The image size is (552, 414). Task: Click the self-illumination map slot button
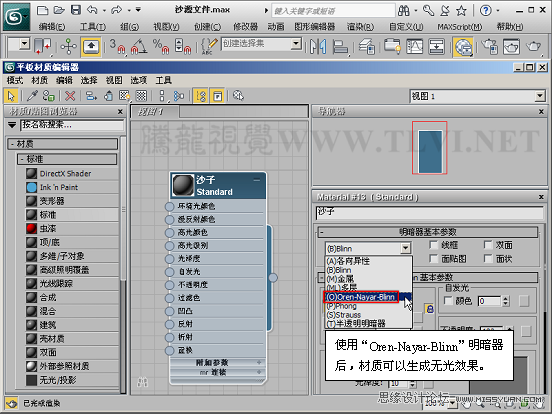coord(524,301)
